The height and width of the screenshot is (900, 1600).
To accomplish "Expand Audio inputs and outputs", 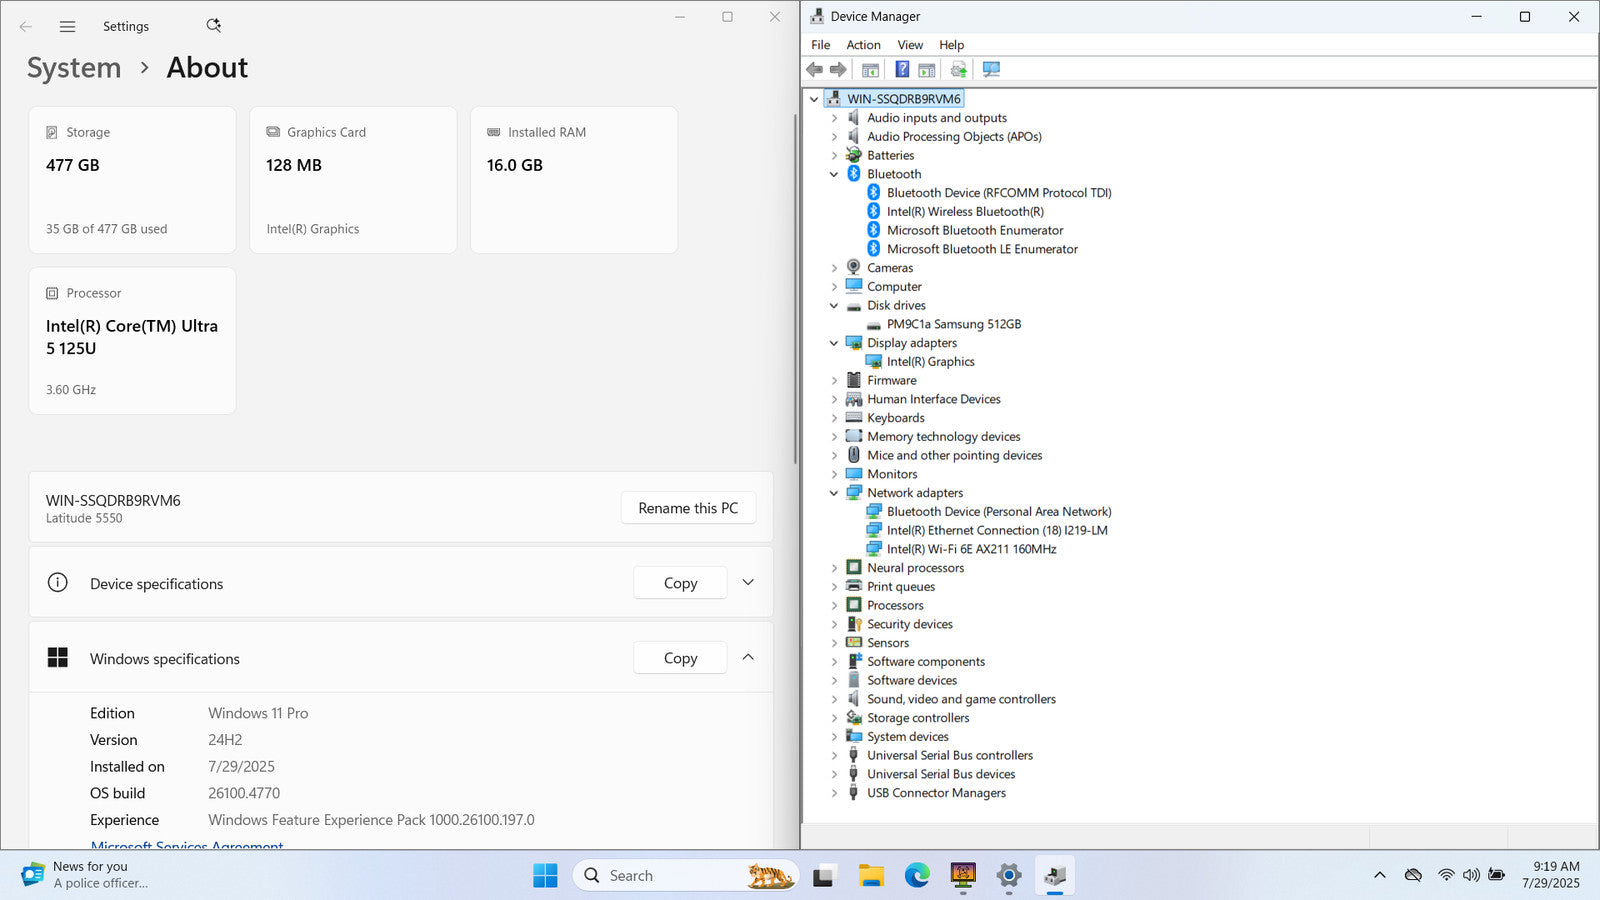I will pyautogui.click(x=834, y=118).
